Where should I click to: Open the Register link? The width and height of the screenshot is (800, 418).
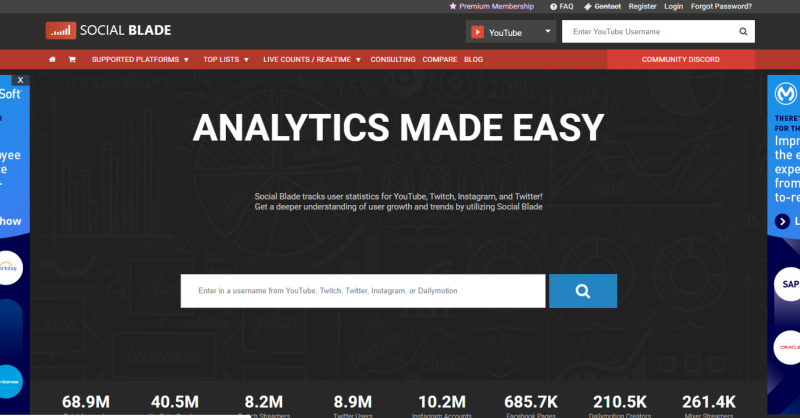click(642, 7)
